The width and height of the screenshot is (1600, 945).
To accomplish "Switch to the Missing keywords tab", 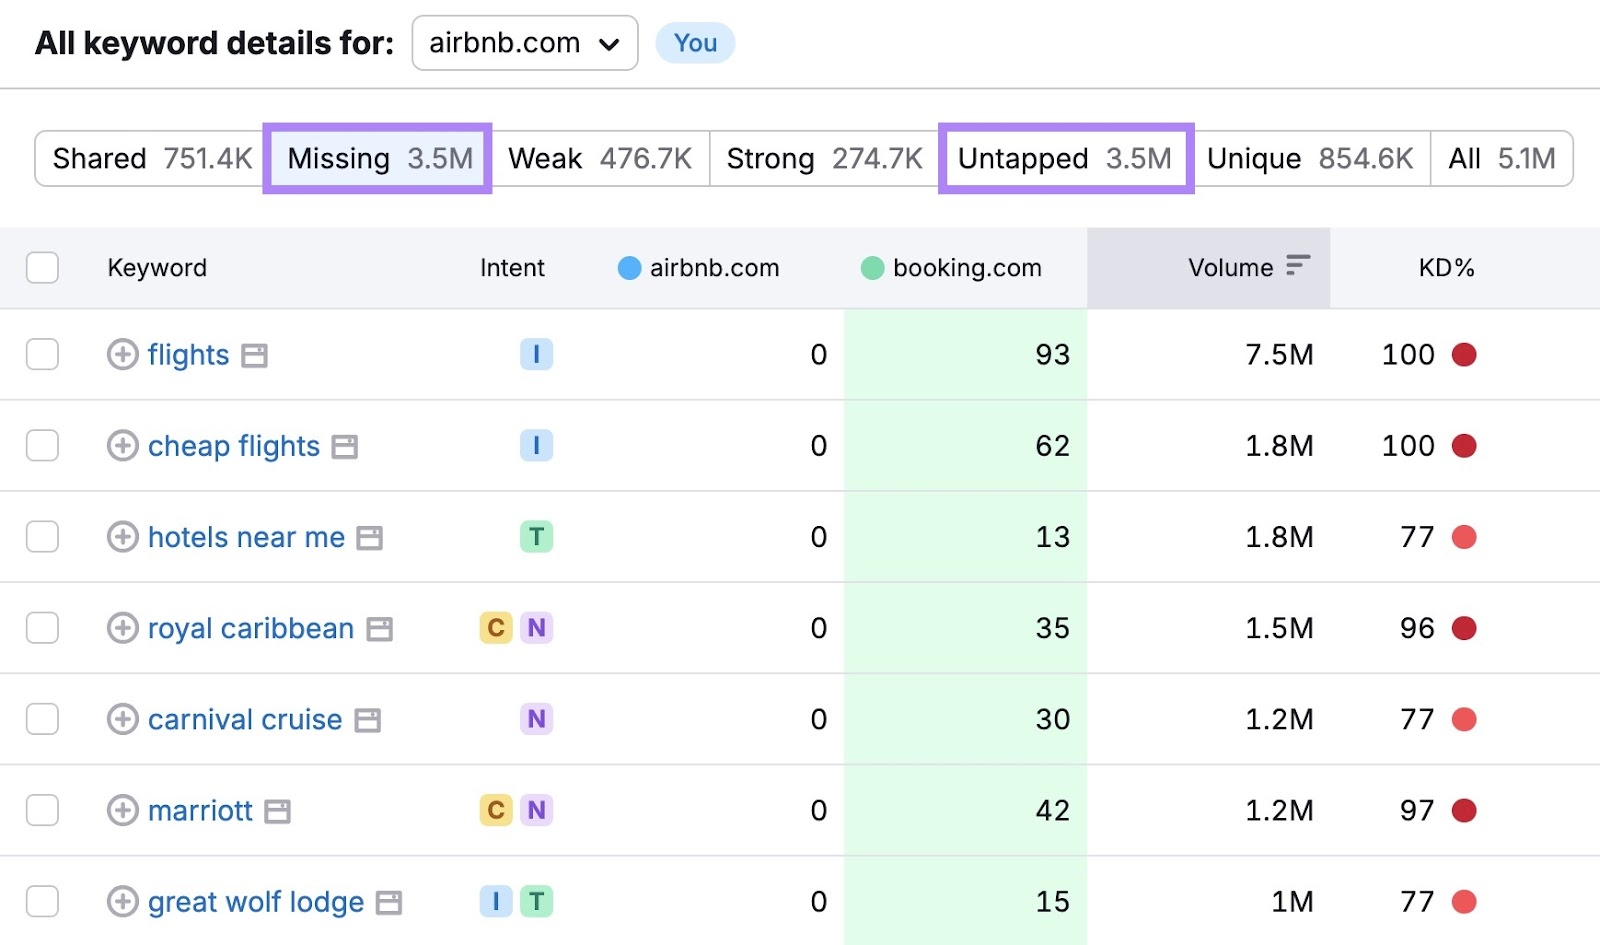I will pos(376,158).
